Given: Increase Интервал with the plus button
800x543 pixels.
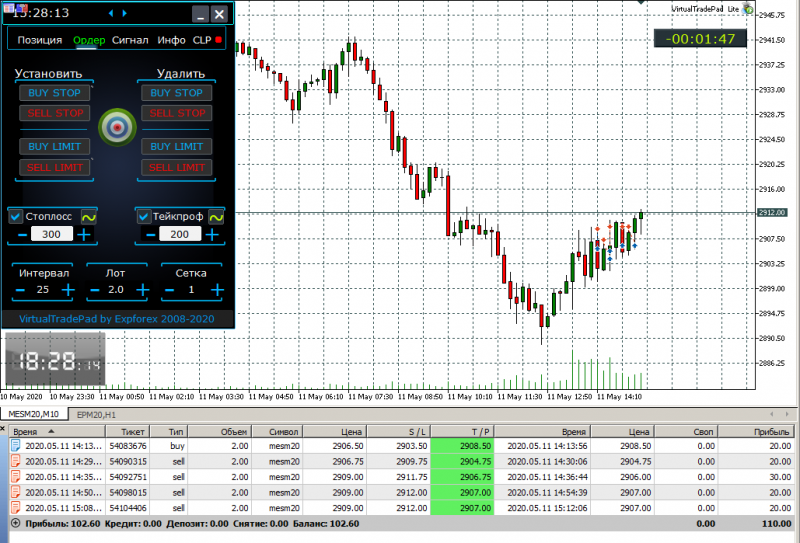Looking at the screenshot, I should tap(68, 290).
